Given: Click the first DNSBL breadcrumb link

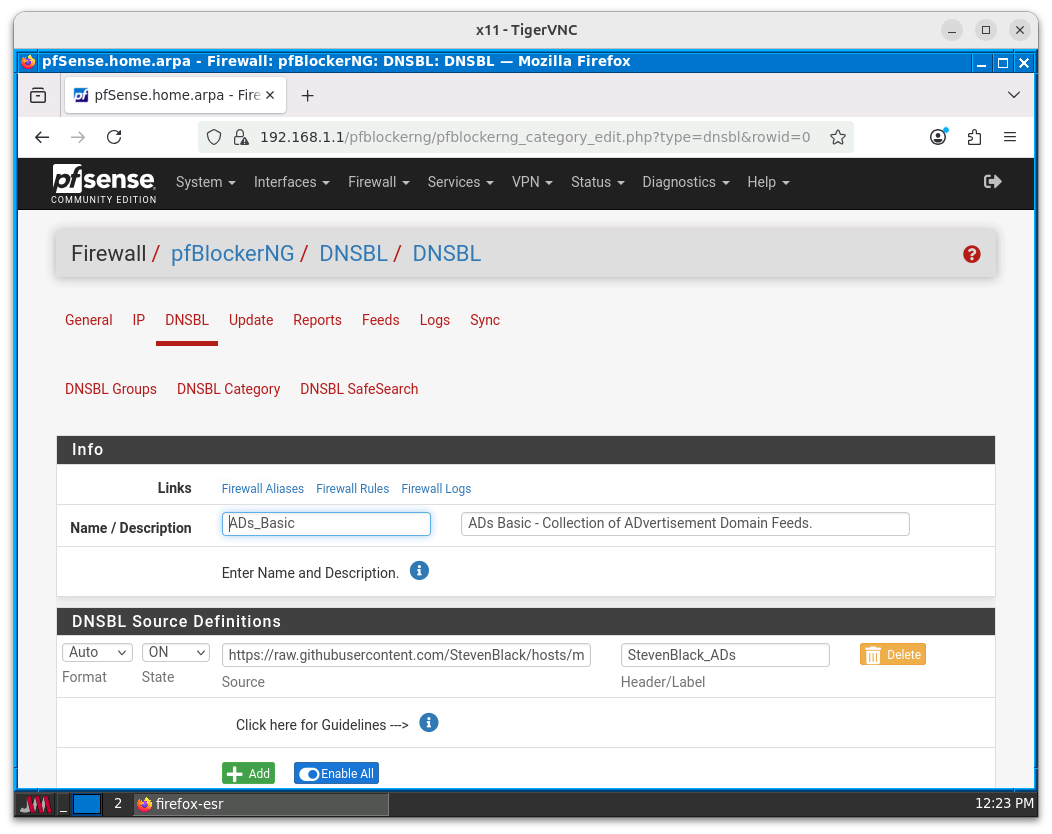Looking at the screenshot, I should click(x=353, y=254).
